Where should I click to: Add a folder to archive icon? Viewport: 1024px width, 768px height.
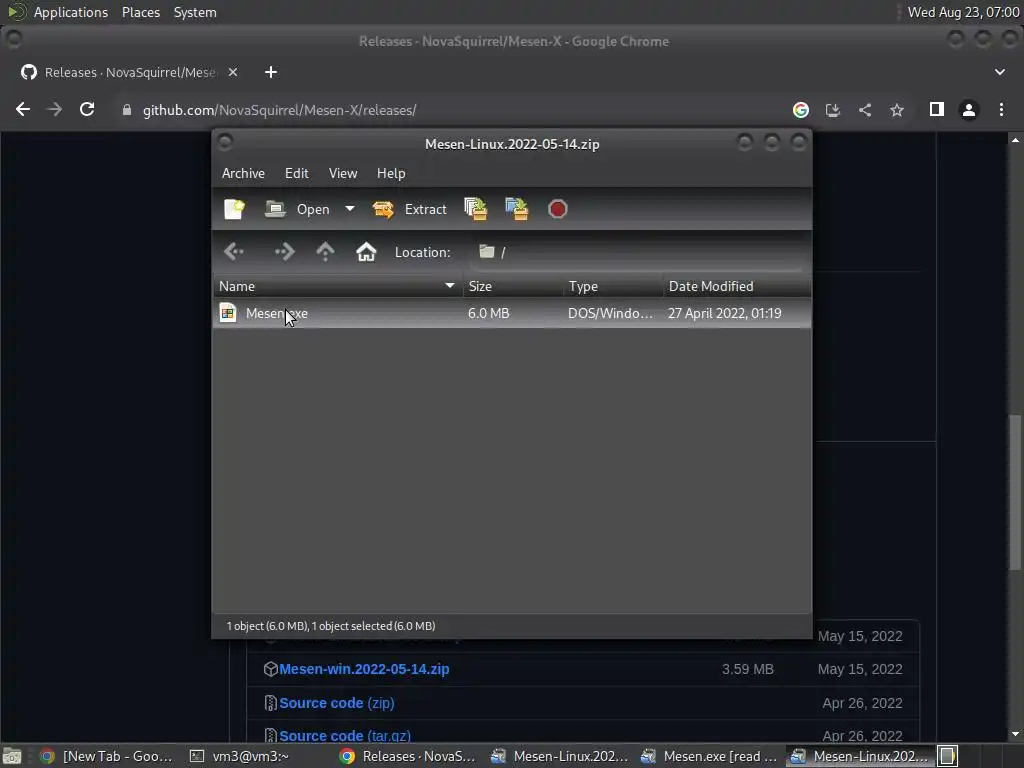tap(517, 209)
